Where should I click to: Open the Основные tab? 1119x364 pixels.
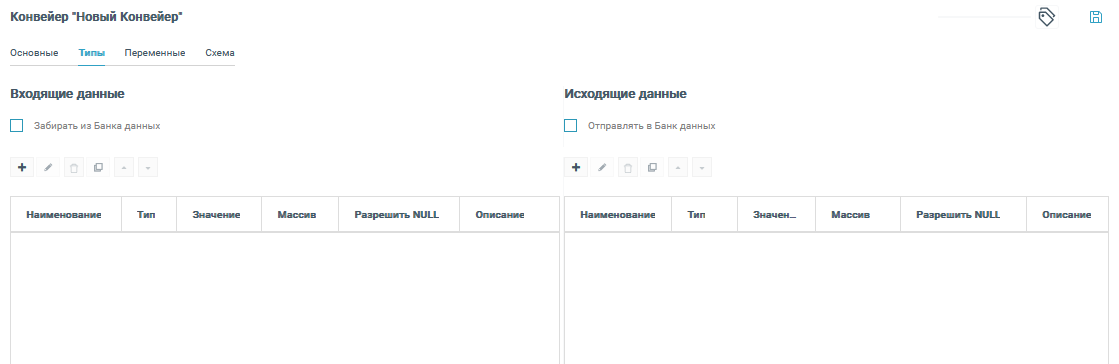coord(34,54)
